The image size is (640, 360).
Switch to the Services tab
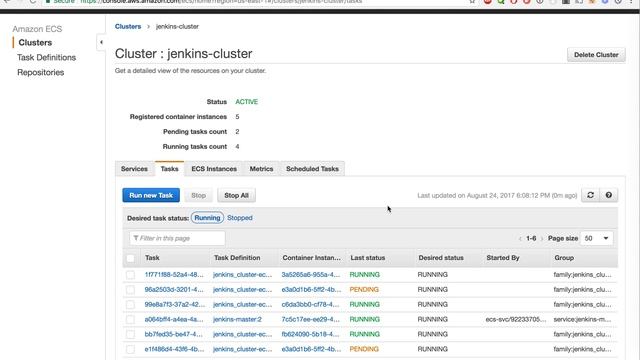pos(134,169)
